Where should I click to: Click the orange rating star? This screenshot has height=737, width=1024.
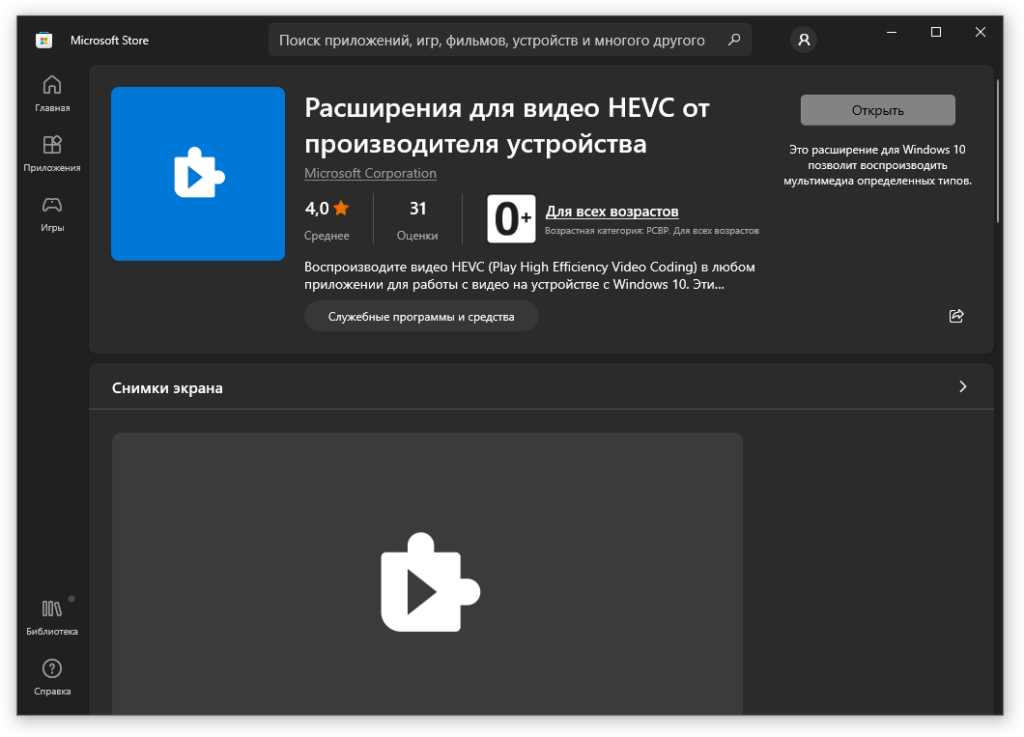[341, 208]
